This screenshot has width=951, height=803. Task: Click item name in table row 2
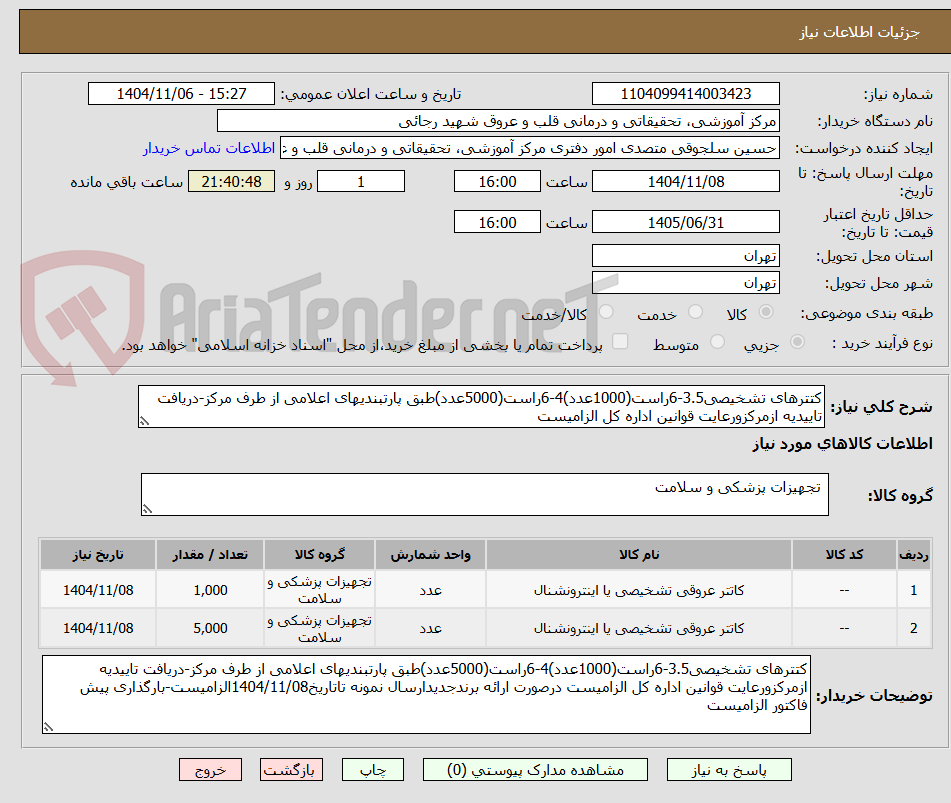click(x=639, y=628)
